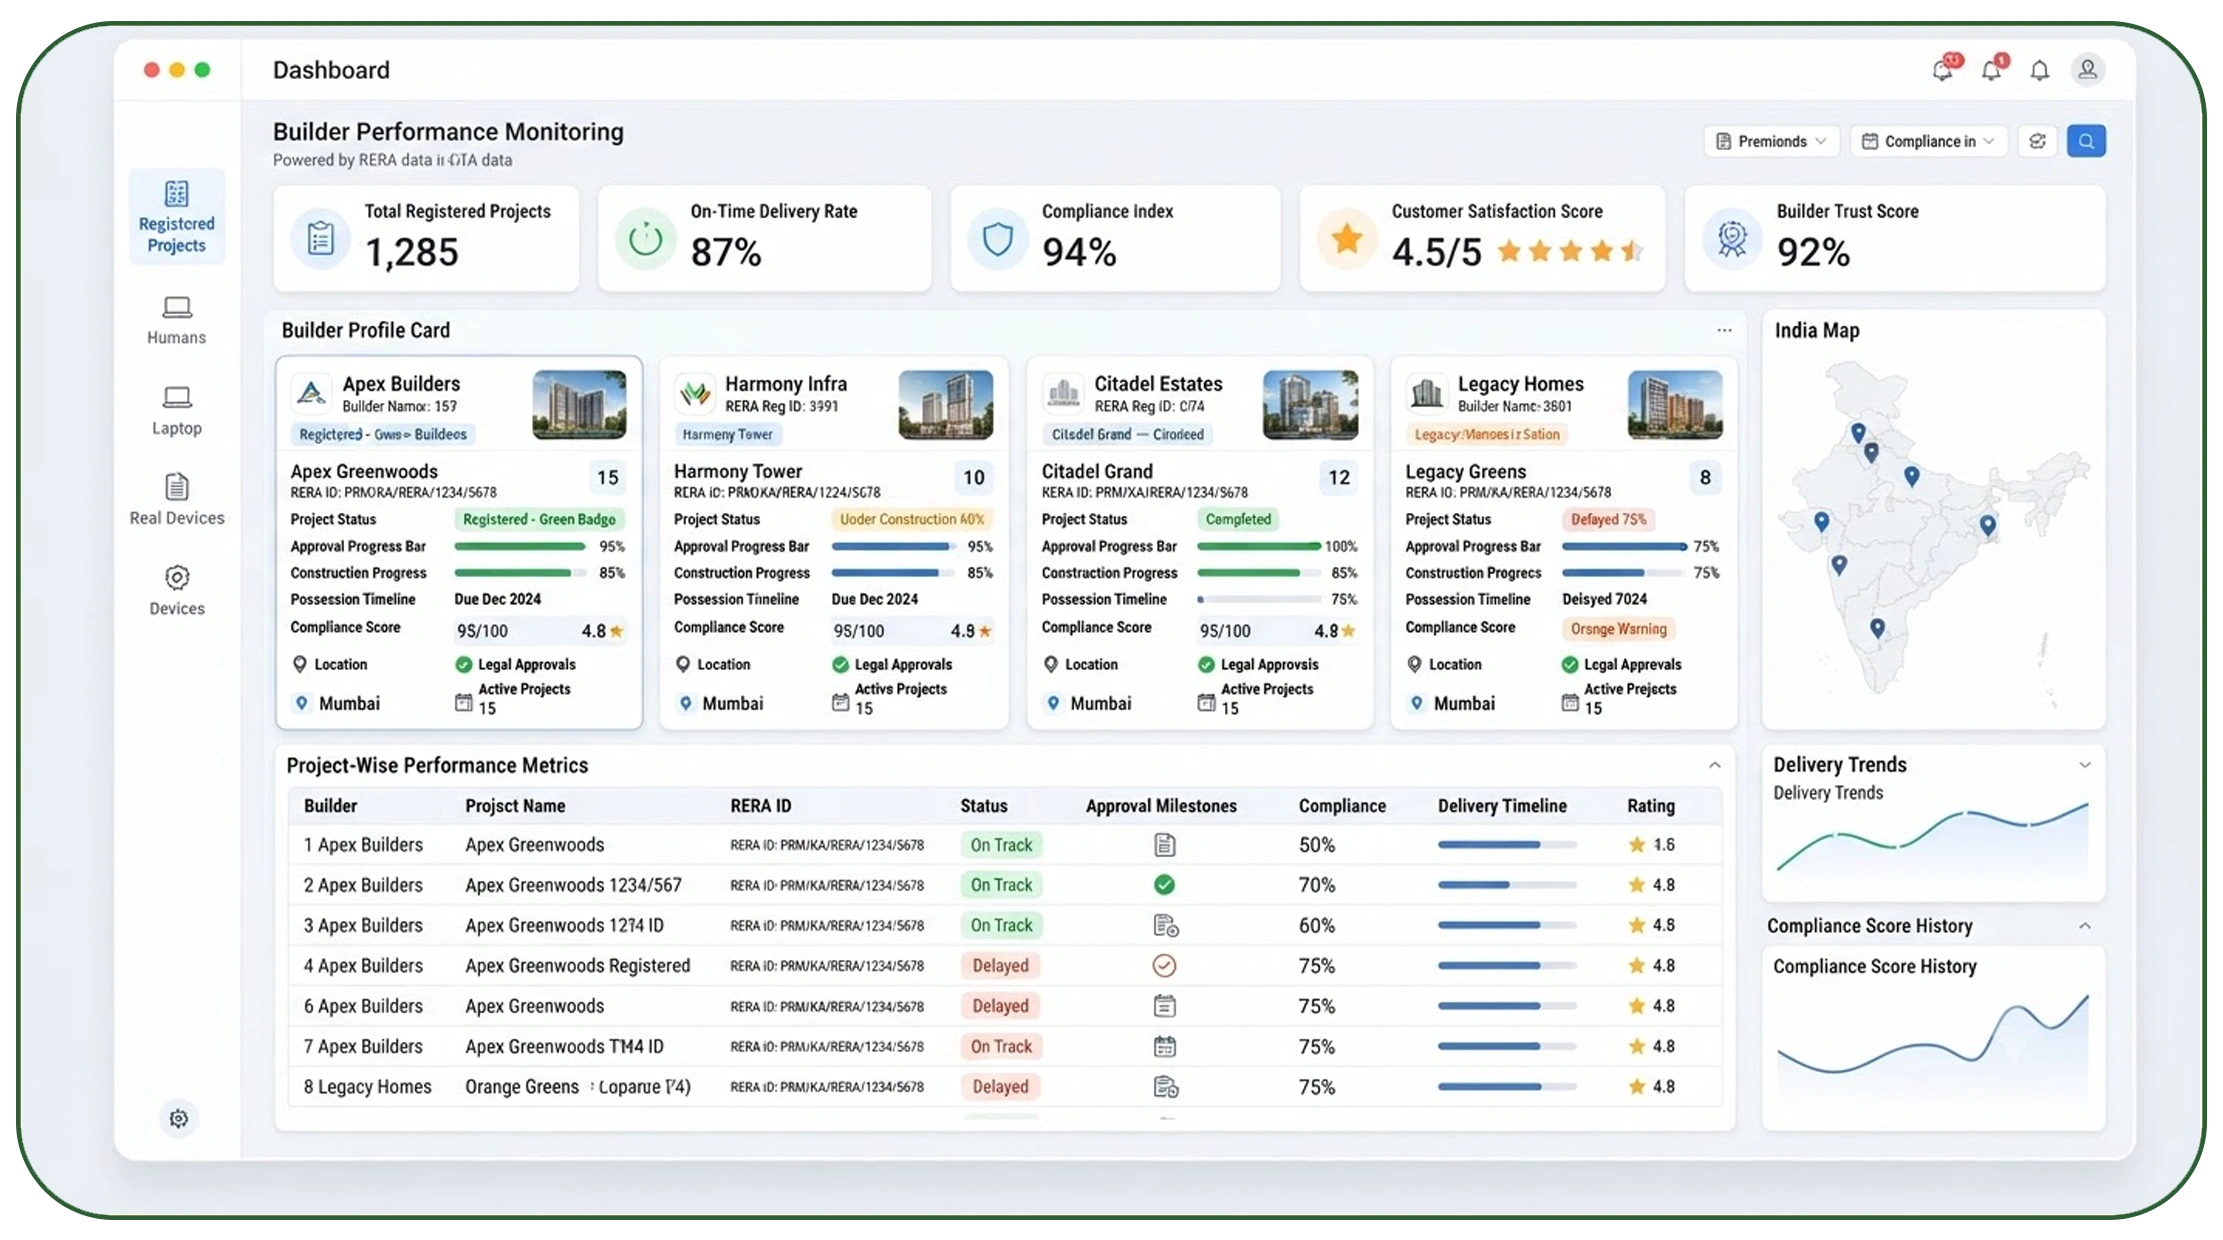Open Builder Profile Card more options menu
The width and height of the screenshot is (2223, 1240).
pos(1724,330)
